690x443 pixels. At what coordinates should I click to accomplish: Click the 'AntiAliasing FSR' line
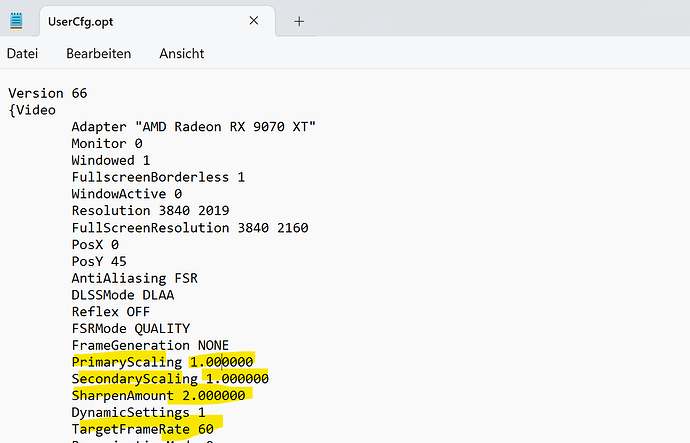point(135,278)
